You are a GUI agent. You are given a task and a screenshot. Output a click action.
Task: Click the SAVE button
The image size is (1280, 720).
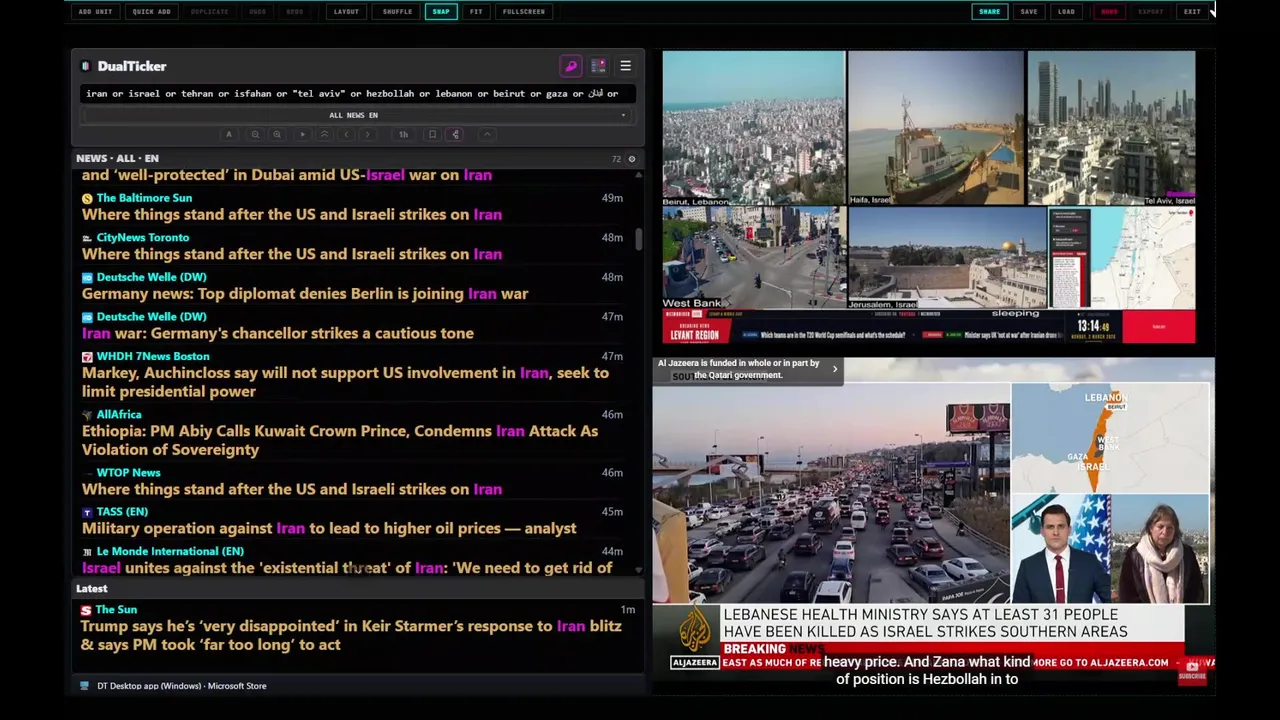pos(1029,12)
